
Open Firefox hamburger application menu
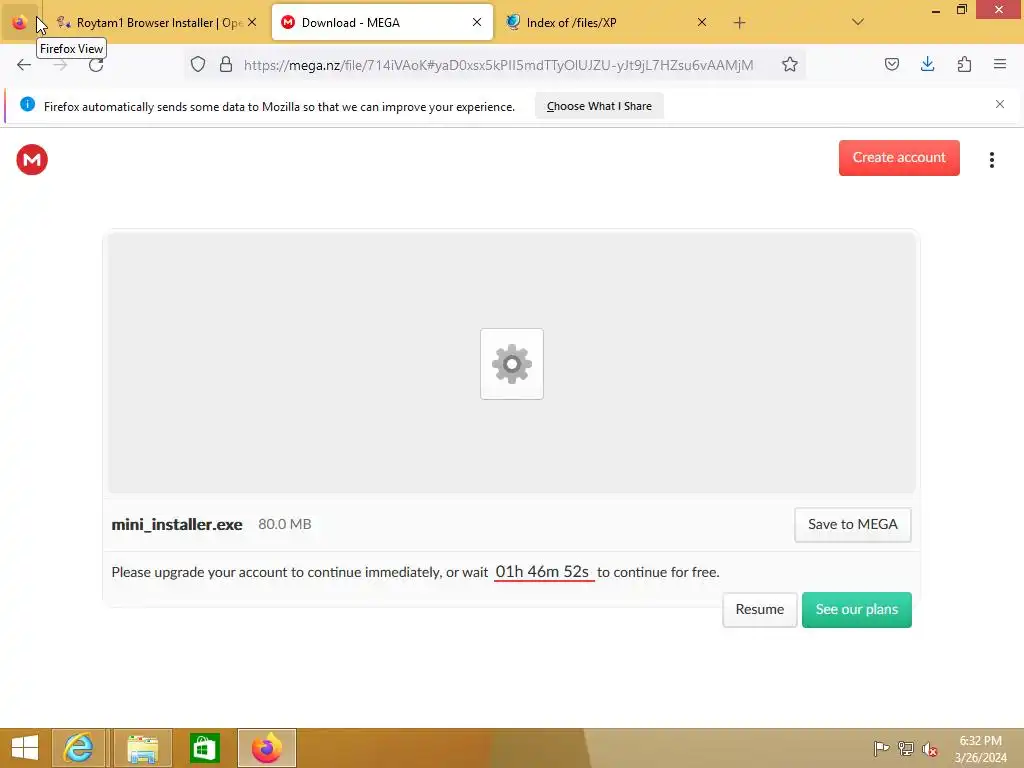click(999, 65)
